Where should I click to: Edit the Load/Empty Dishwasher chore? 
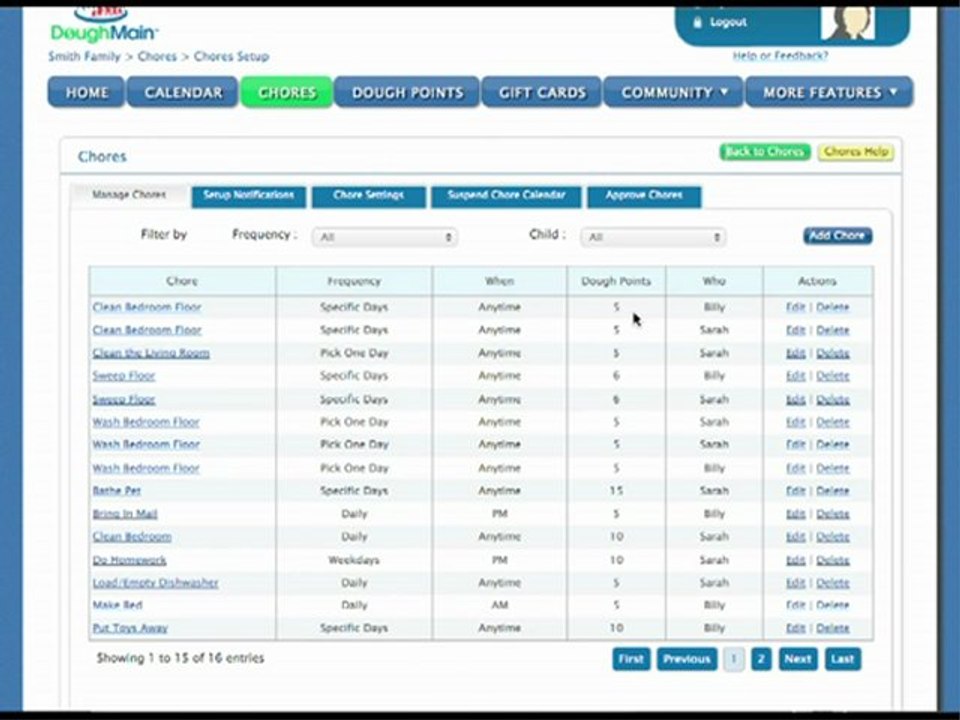(795, 583)
